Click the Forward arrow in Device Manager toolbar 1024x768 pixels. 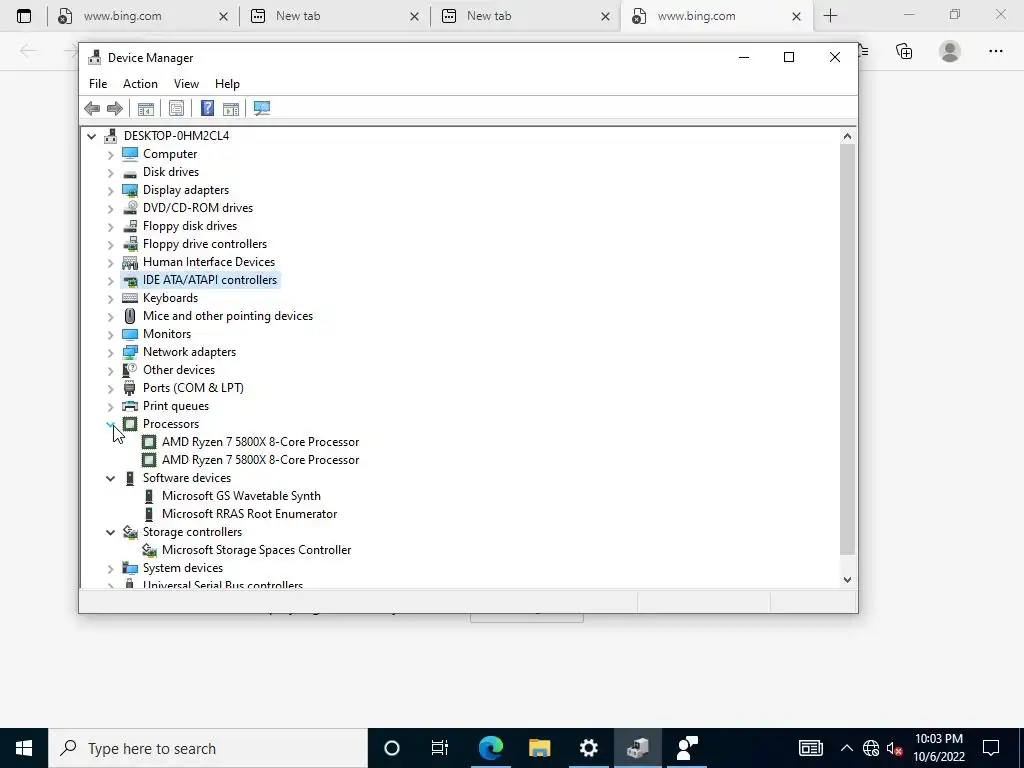click(115, 108)
